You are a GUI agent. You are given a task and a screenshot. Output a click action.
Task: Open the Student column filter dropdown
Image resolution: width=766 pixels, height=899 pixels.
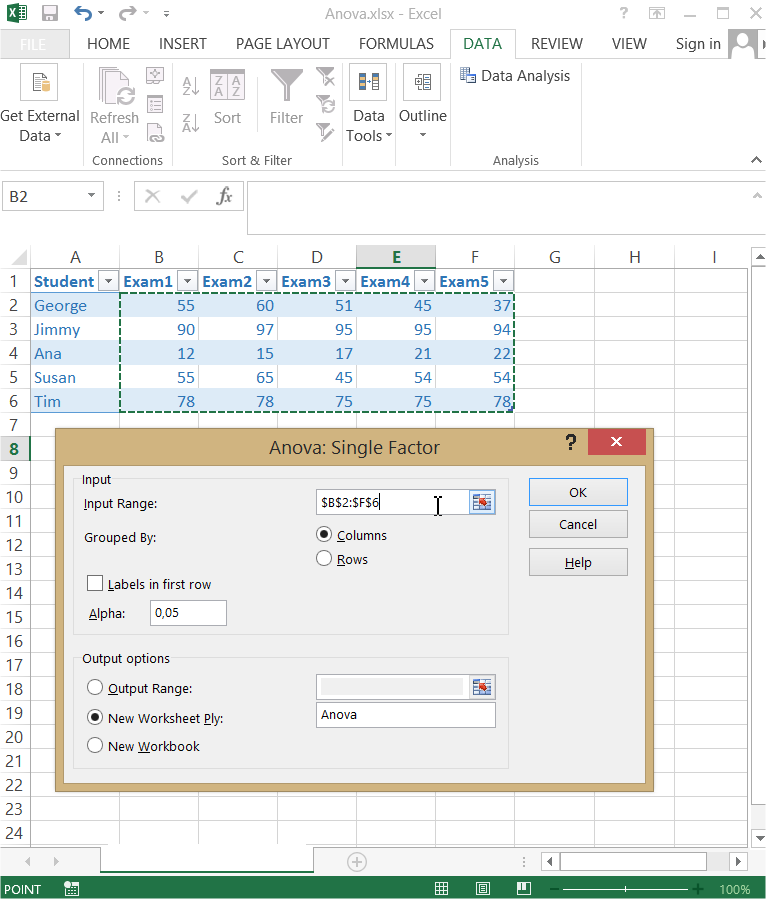click(x=108, y=282)
